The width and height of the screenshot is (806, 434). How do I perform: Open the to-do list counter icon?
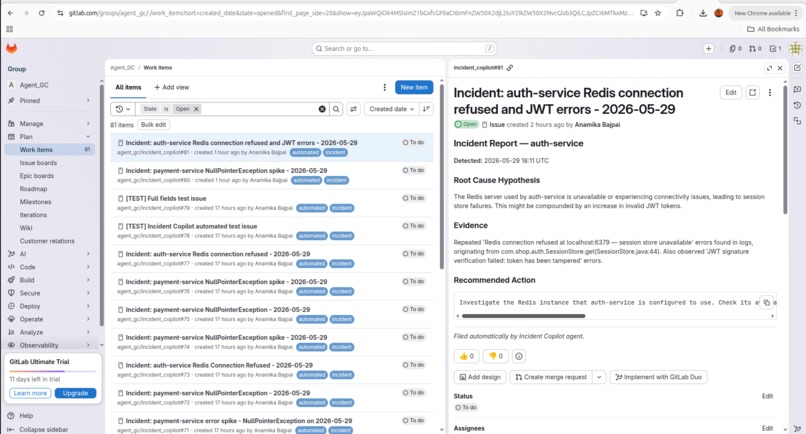pos(775,48)
